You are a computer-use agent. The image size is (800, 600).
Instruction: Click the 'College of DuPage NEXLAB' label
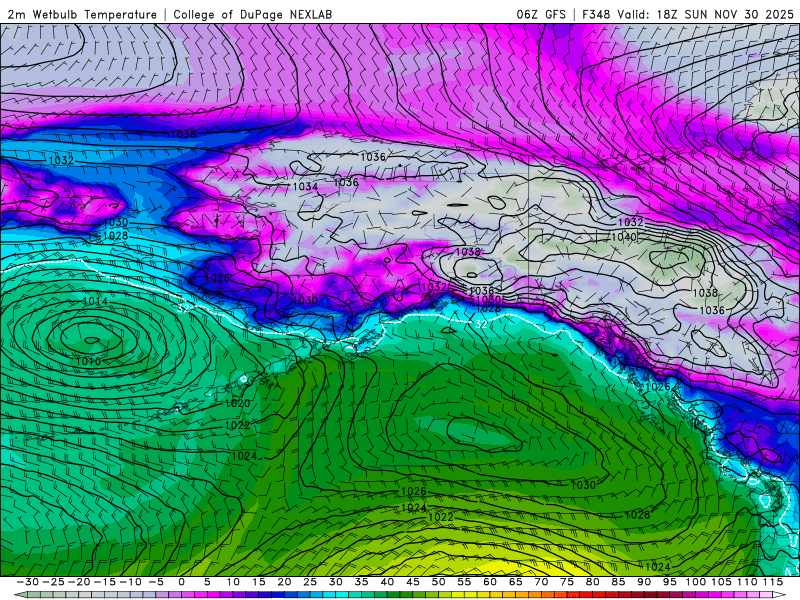pyautogui.click(x=253, y=15)
